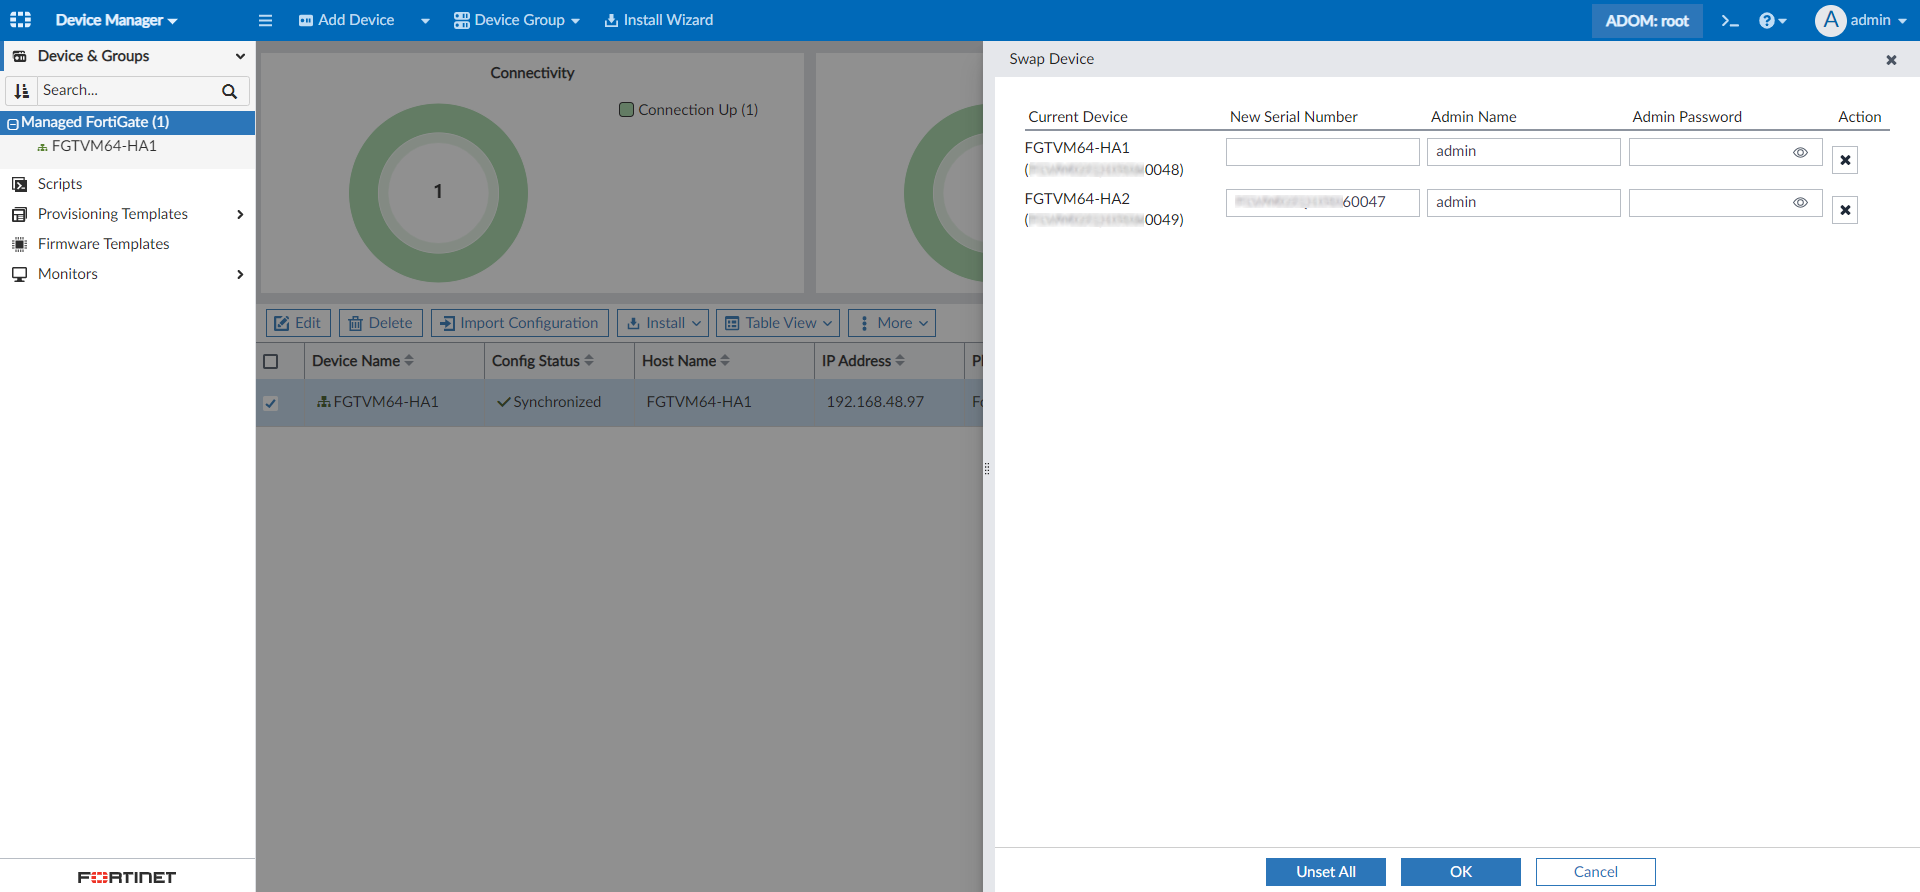The image size is (1920, 892).
Task: Click the Add Device button
Action: [x=347, y=20]
